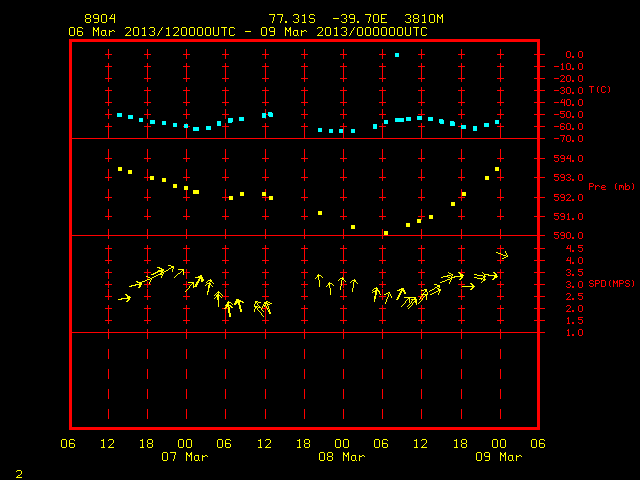The image size is (640, 480).
Task: Click the 08 Mar date label
Action: [342, 457]
